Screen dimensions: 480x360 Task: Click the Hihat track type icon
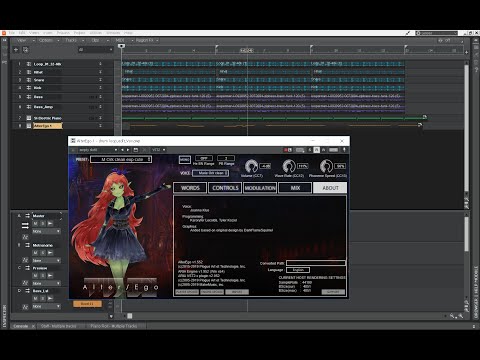click(x=29, y=72)
